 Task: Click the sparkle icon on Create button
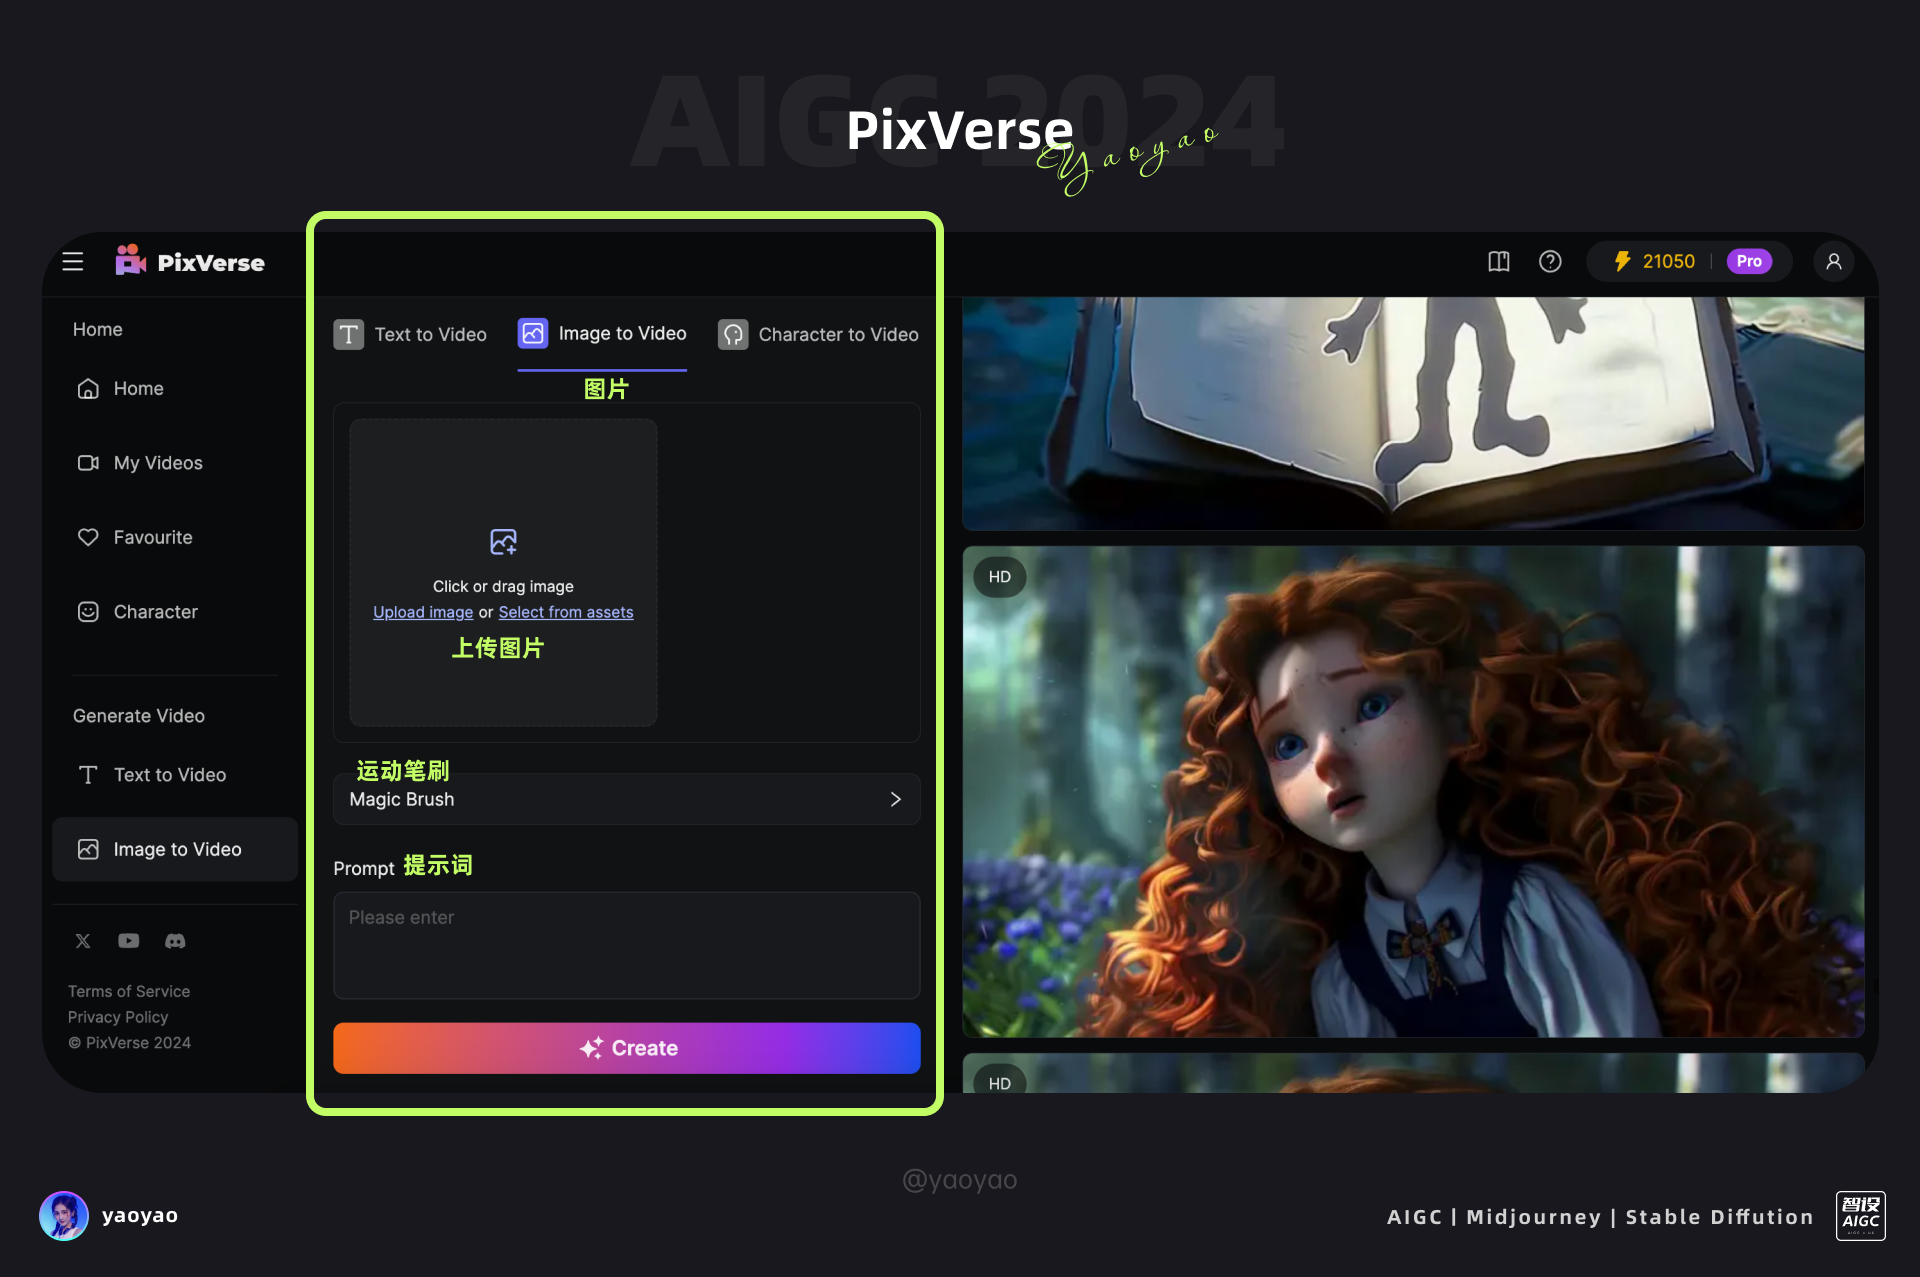pos(591,1048)
